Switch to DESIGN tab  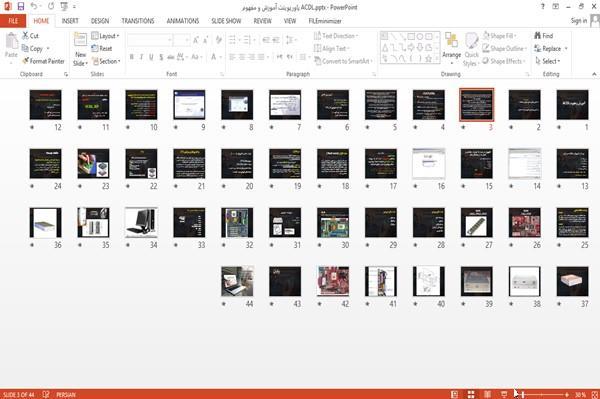pyautogui.click(x=100, y=21)
